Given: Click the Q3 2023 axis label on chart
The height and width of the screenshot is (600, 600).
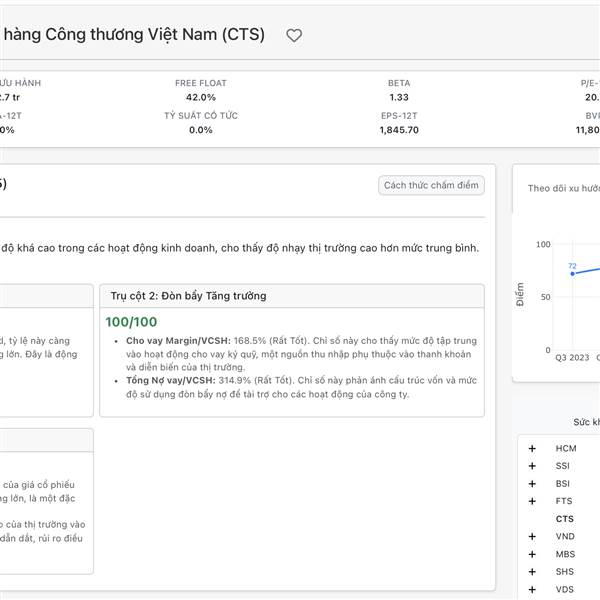Looking at the screenshot, I should point(572,358).
